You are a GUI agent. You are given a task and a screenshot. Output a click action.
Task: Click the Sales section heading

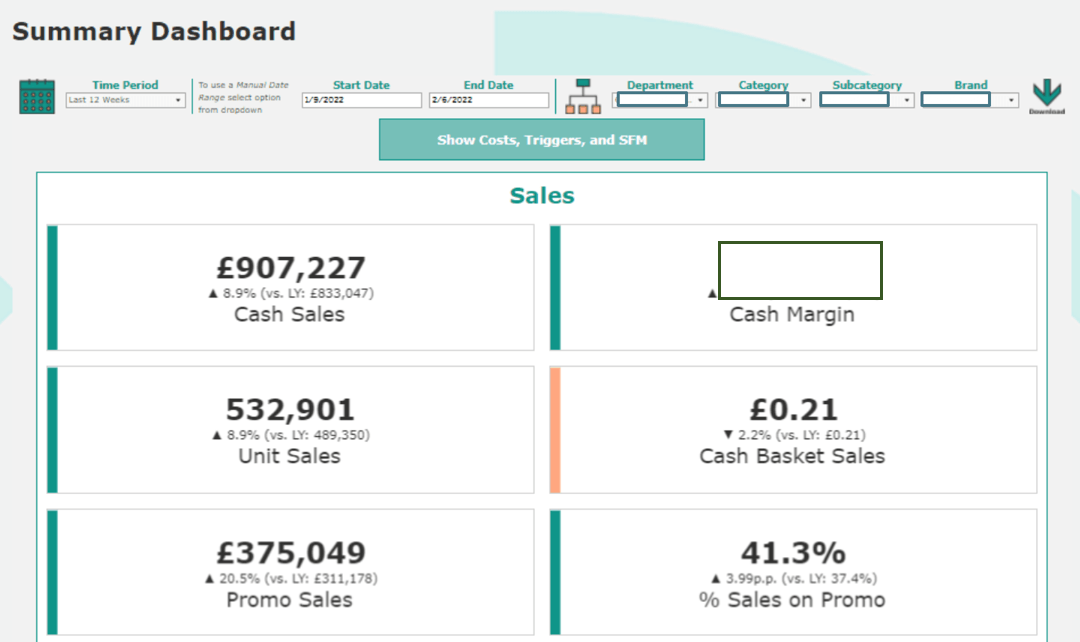click(541, 196)
